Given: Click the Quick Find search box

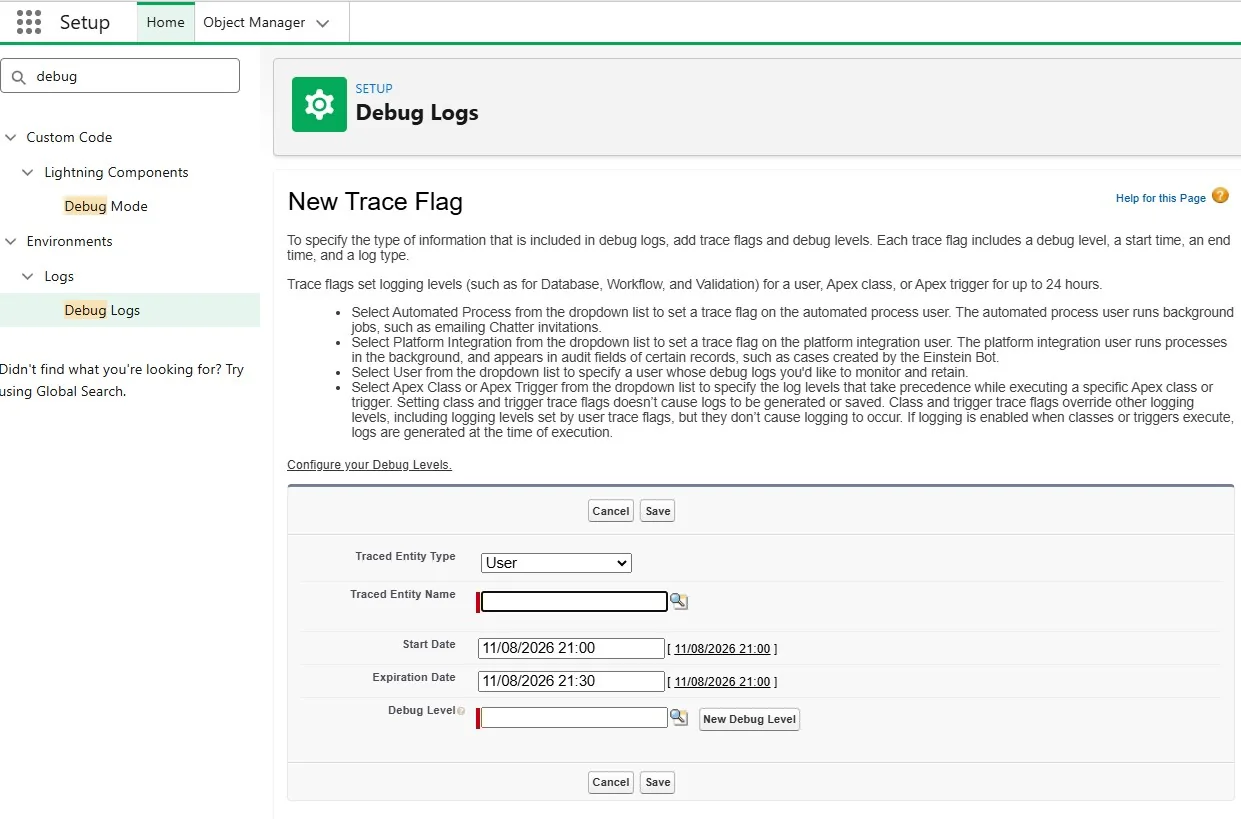Looking at the screenshot, I should pyautogui.click(x=120, y=76).
